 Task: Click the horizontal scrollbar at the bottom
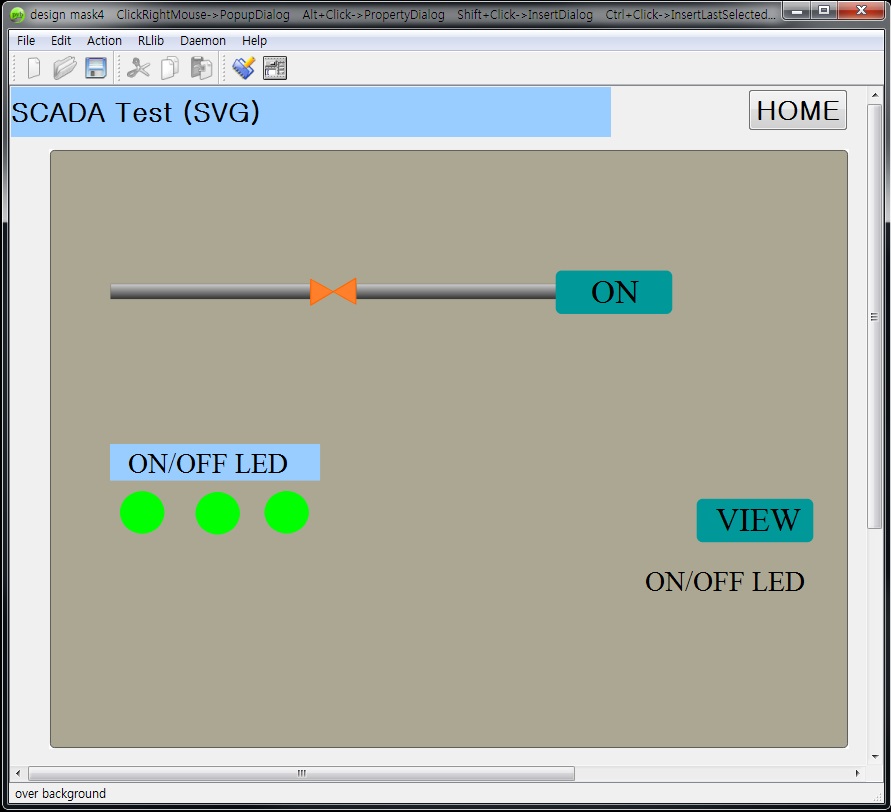point(300,772)
